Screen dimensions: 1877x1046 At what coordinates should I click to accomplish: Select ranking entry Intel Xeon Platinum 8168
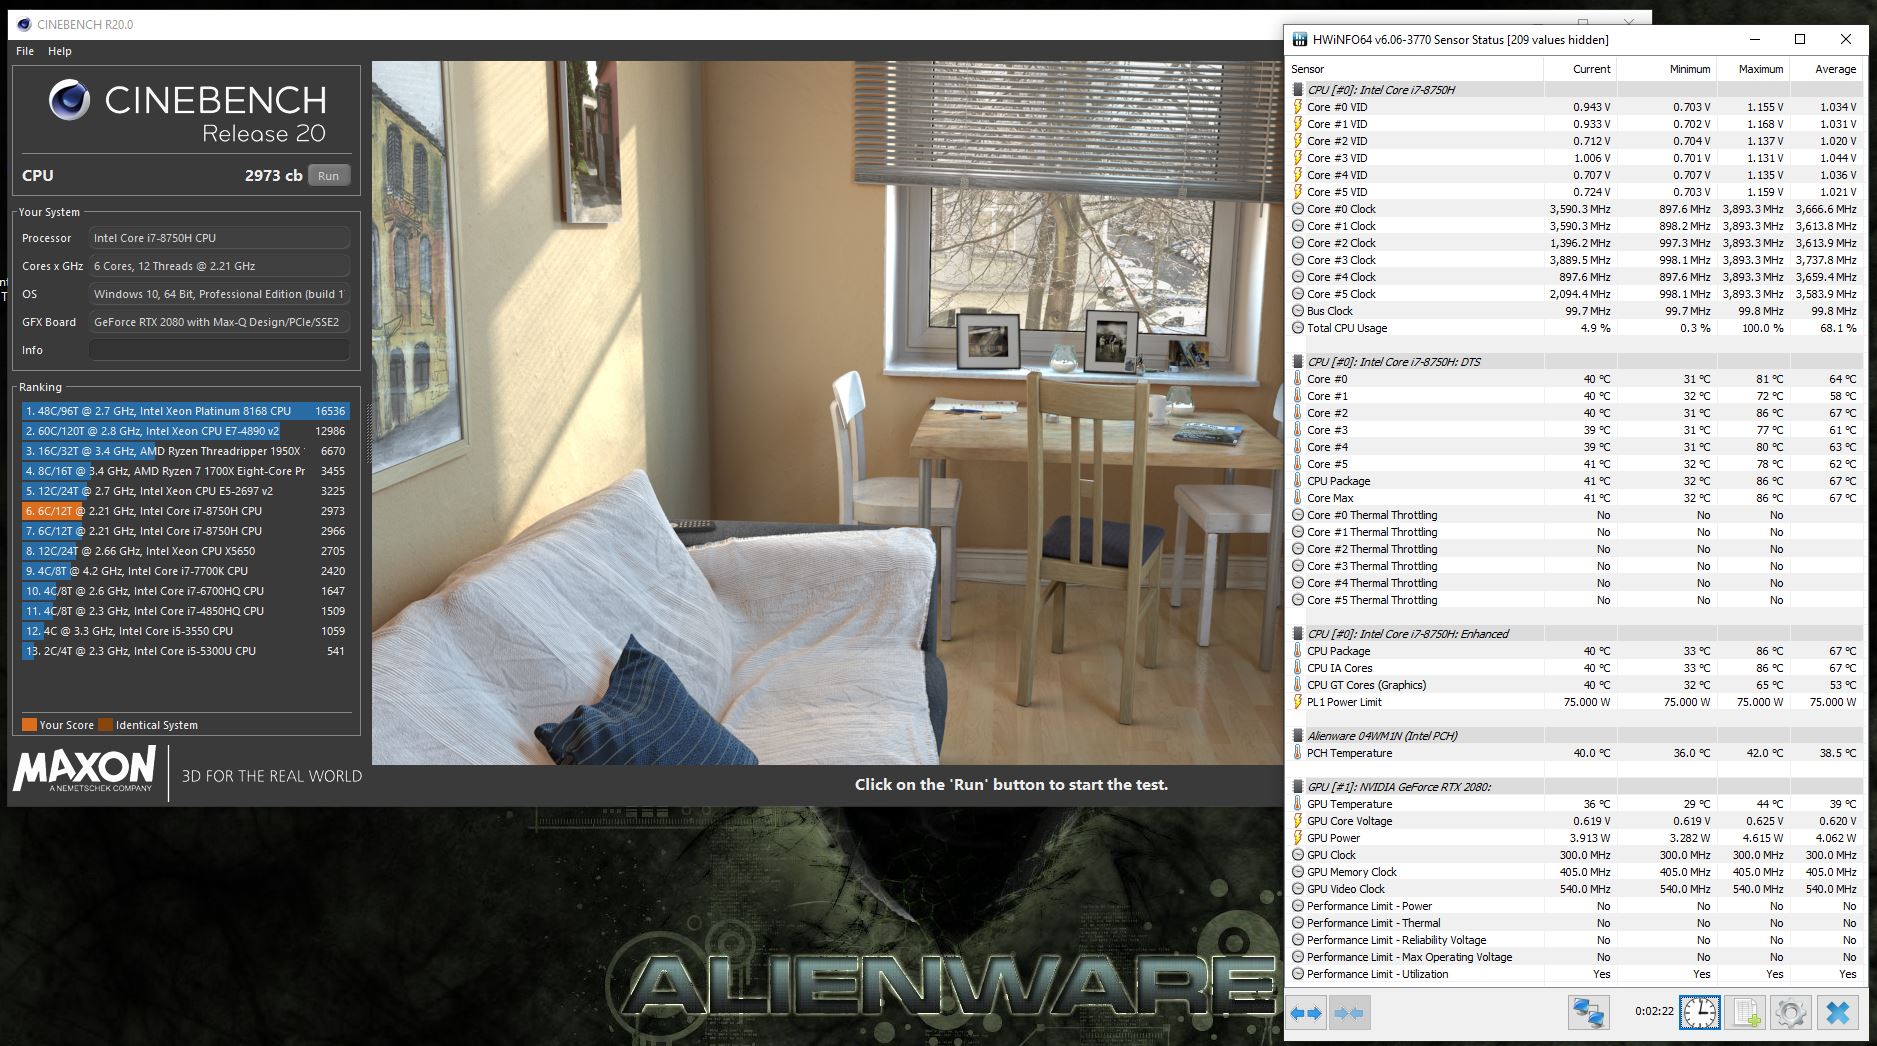click(185, 411)
